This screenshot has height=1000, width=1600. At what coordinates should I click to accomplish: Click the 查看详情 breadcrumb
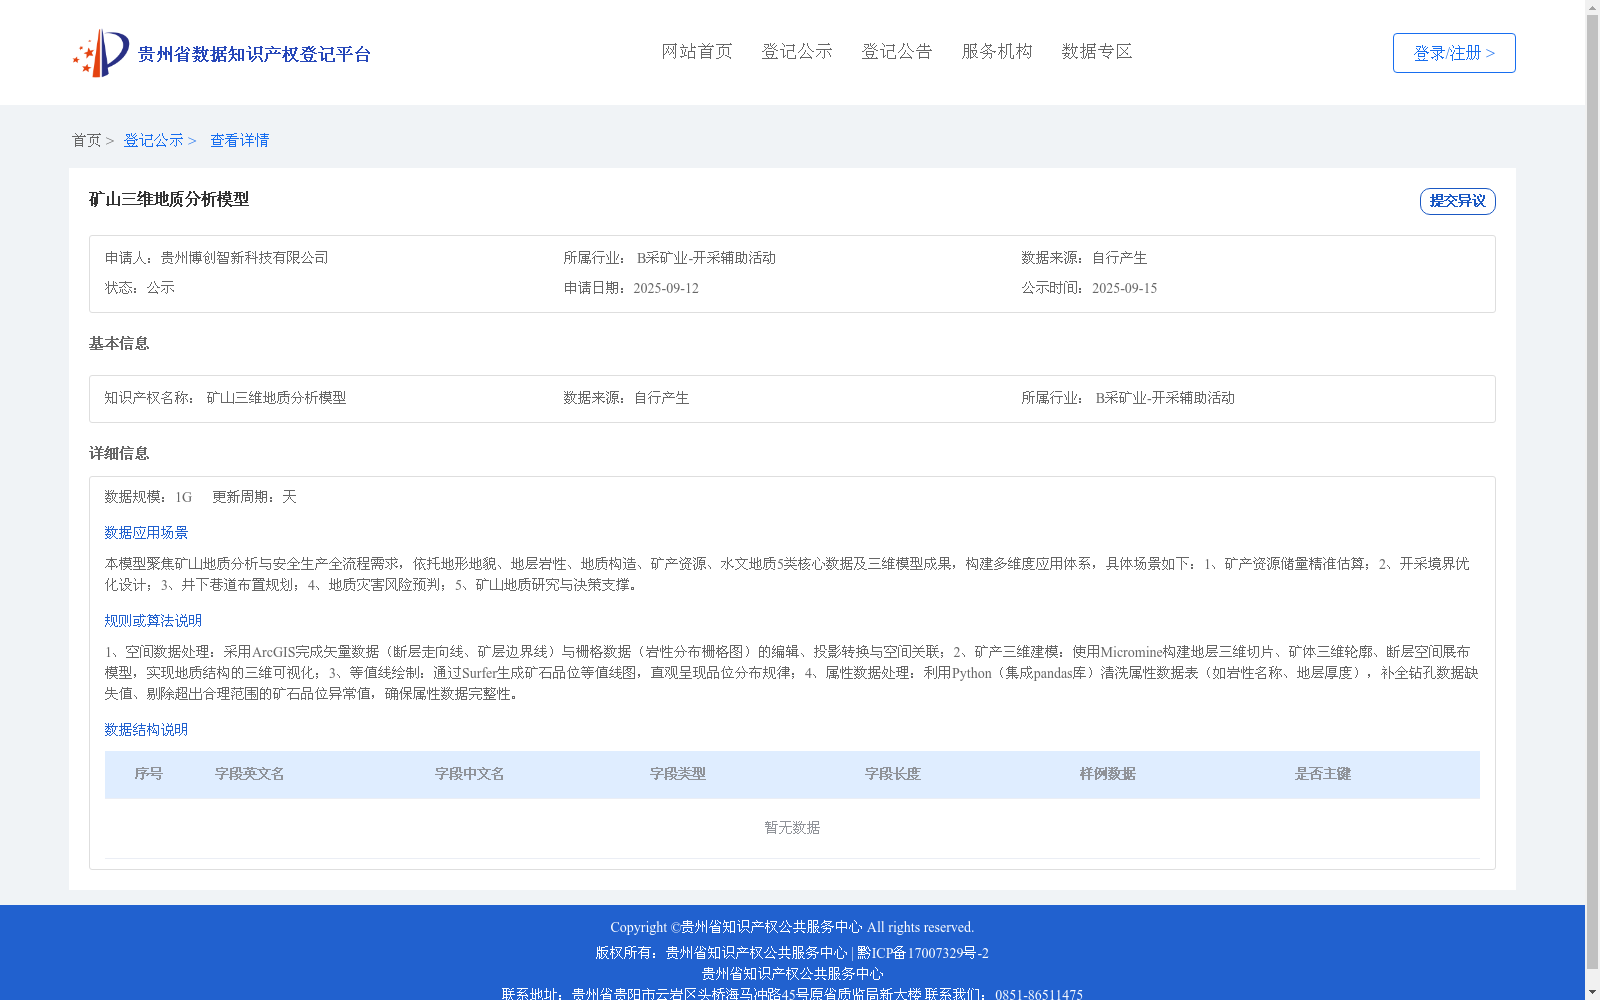point(239,141)
